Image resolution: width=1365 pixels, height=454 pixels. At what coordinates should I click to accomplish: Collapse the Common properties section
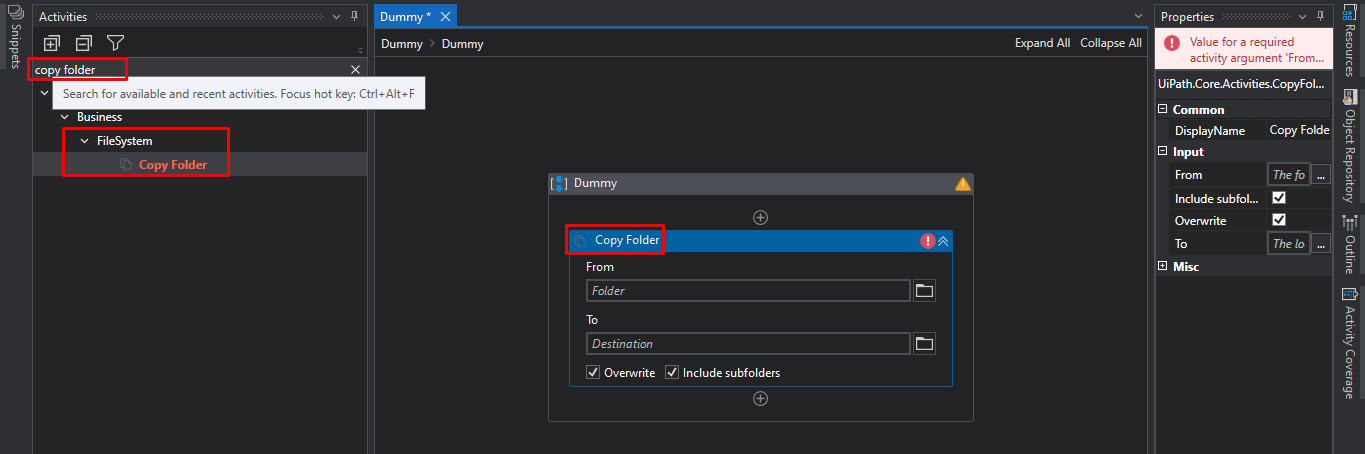click(1163, 110)
